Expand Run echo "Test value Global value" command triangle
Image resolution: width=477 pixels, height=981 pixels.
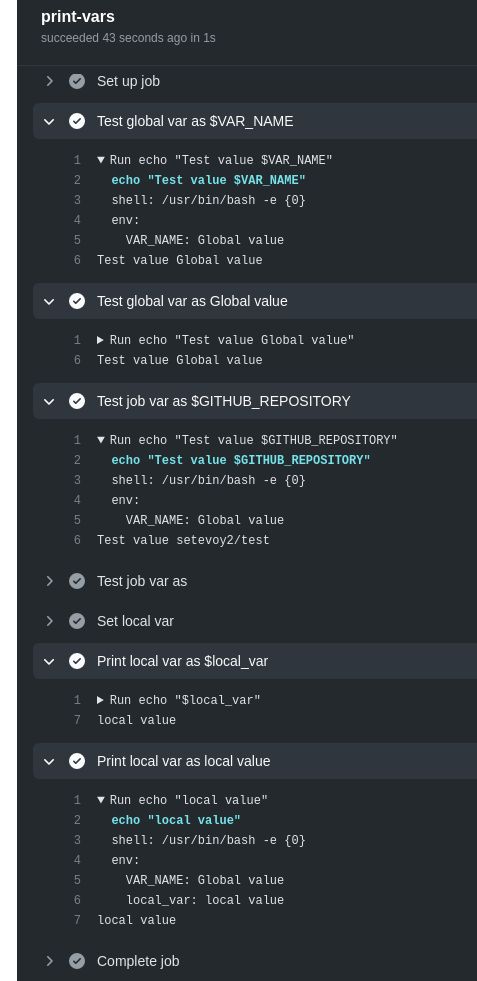coord(100,340)
